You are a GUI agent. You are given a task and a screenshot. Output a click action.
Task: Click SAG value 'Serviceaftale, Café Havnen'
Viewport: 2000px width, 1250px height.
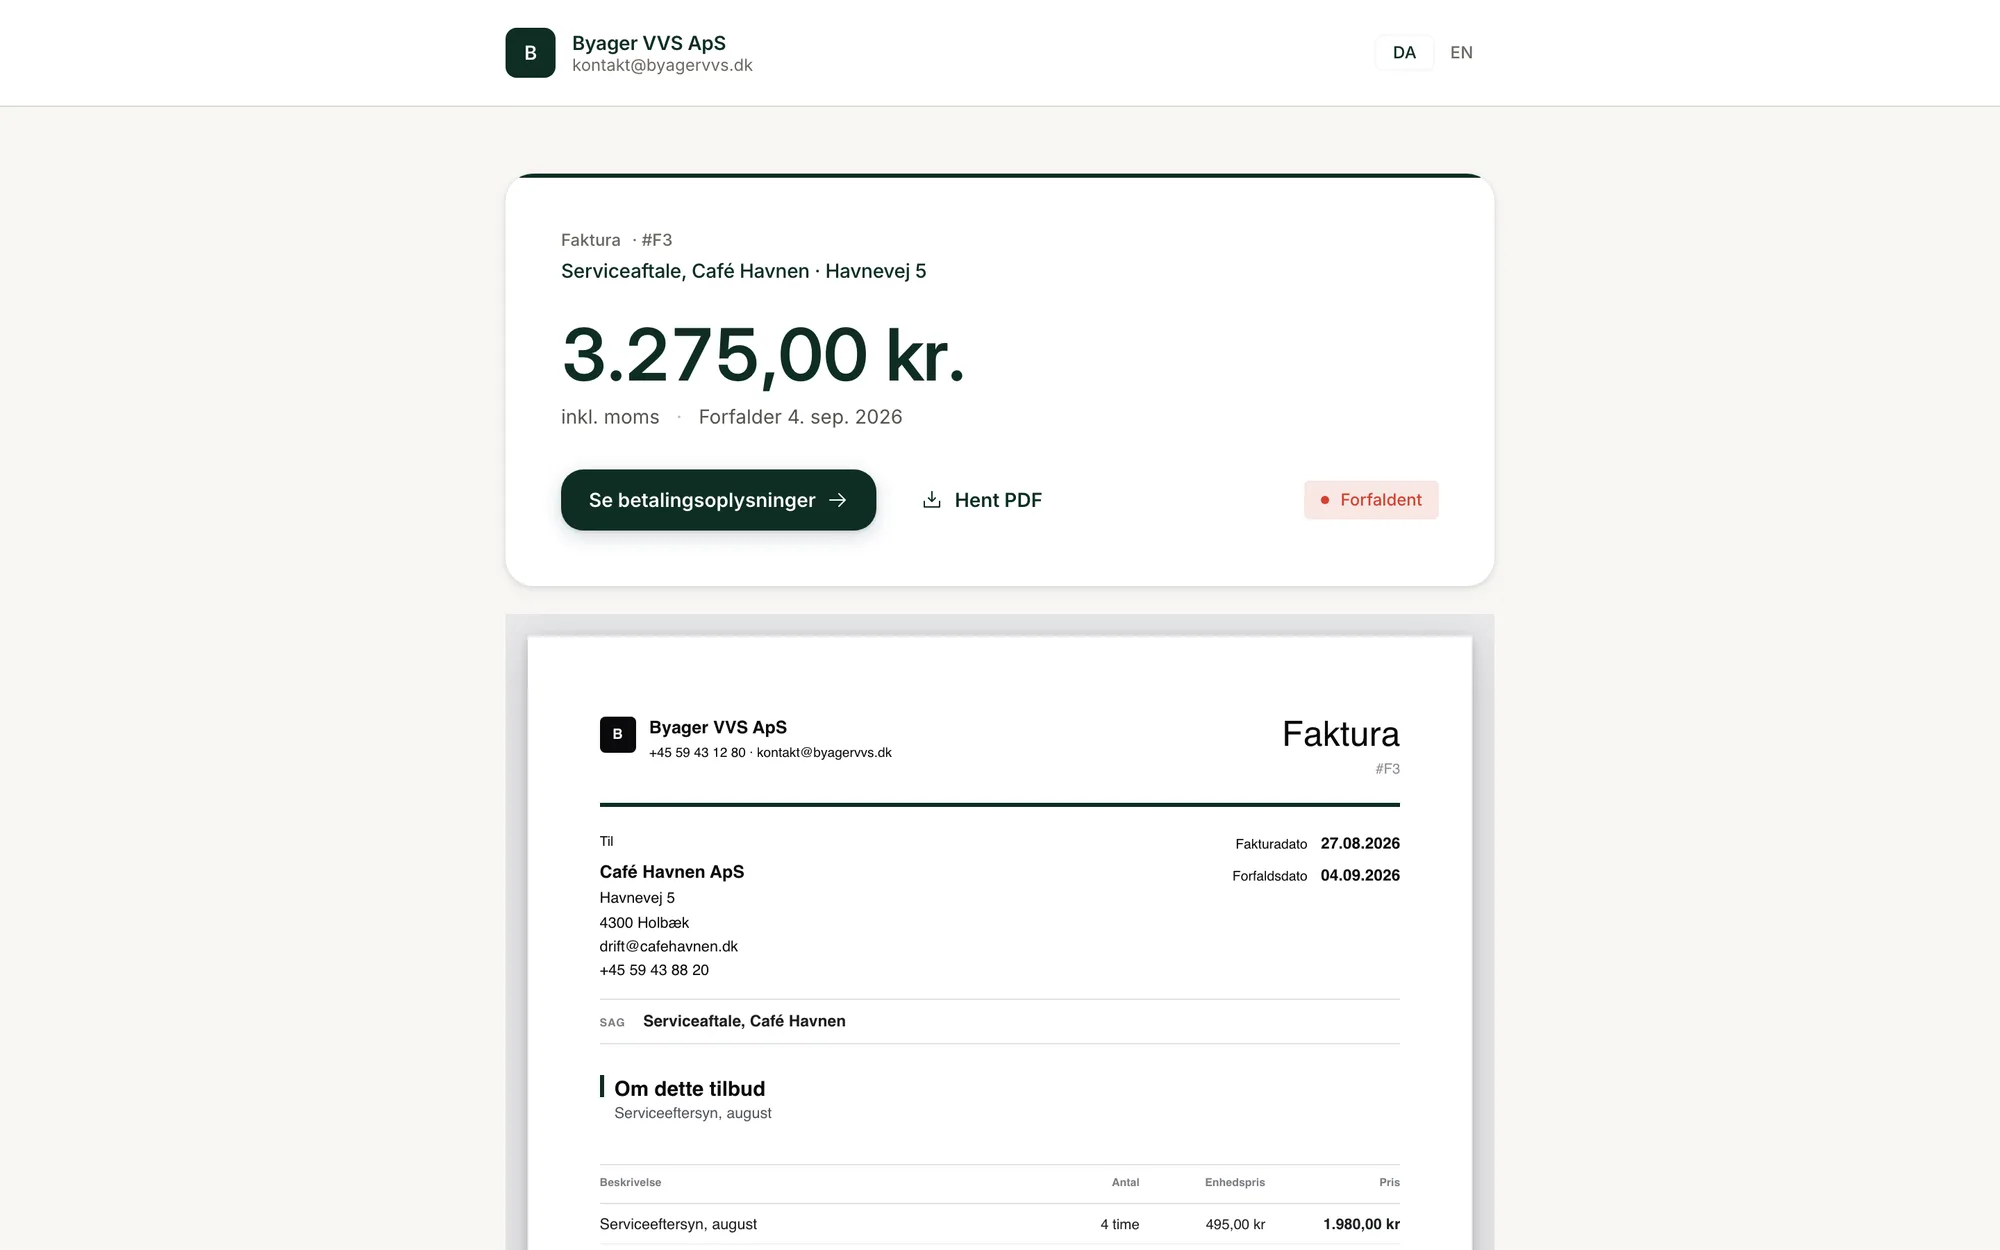pyautogui.click(x=744, y=1021)
